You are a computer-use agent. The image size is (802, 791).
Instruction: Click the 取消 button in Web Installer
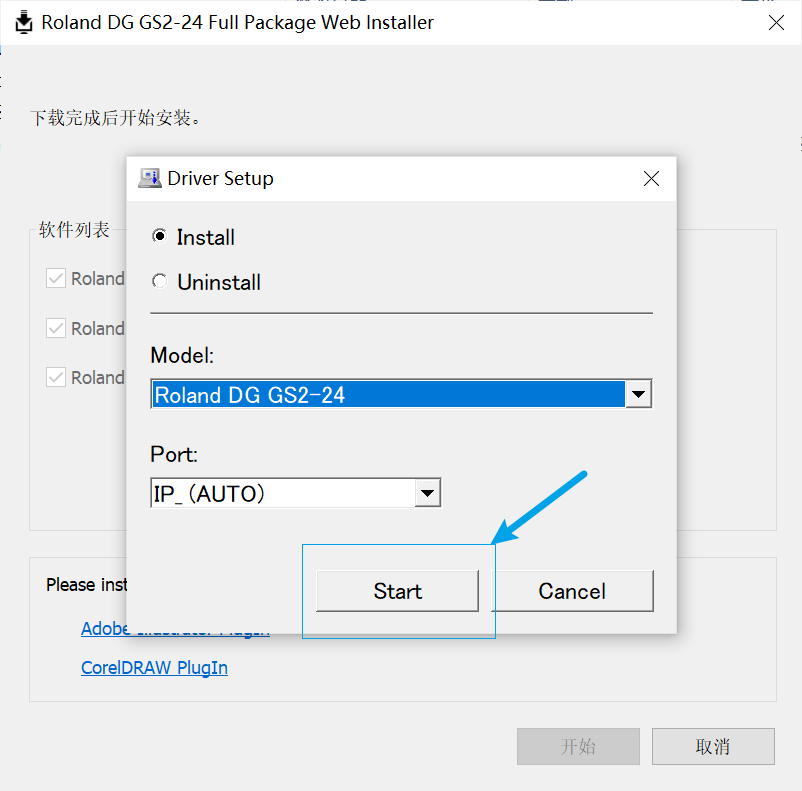(713, 746)
